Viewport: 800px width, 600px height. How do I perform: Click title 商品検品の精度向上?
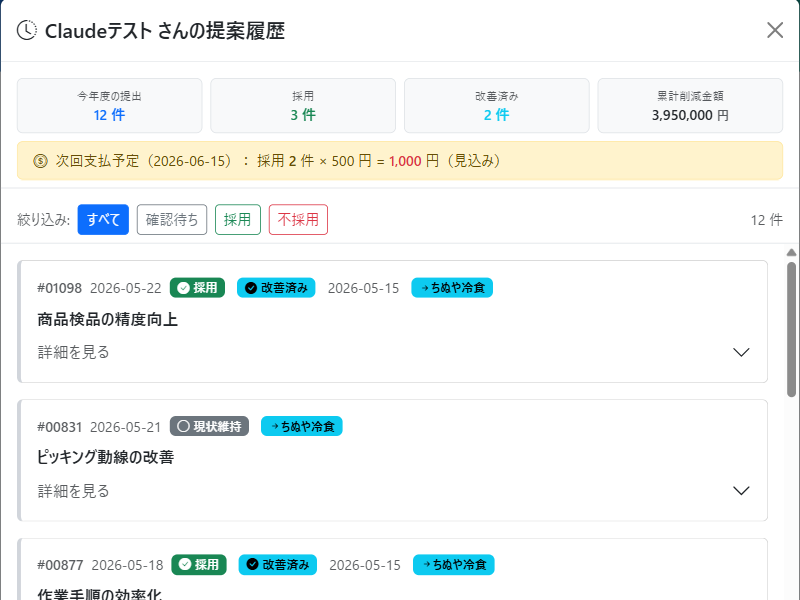point(108,319)
